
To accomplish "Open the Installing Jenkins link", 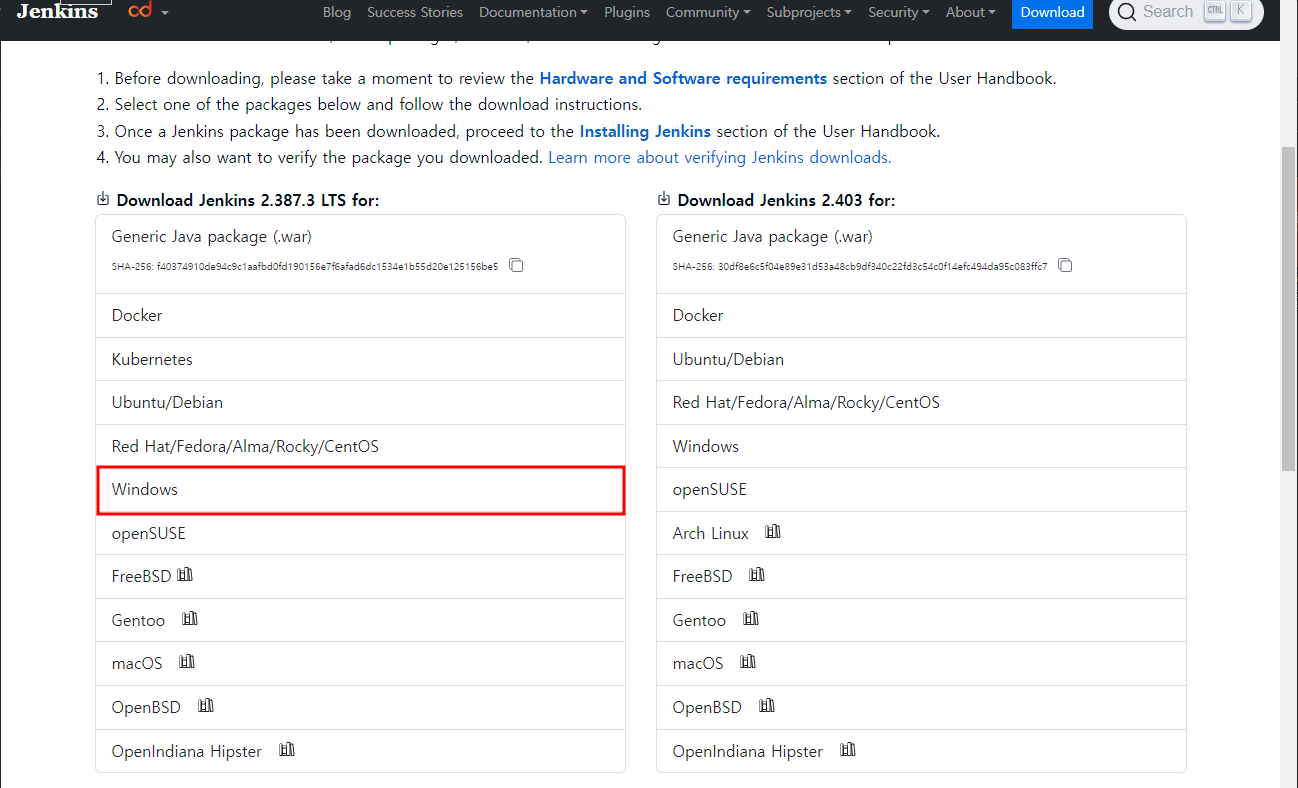I will click(x=645, y=131).
